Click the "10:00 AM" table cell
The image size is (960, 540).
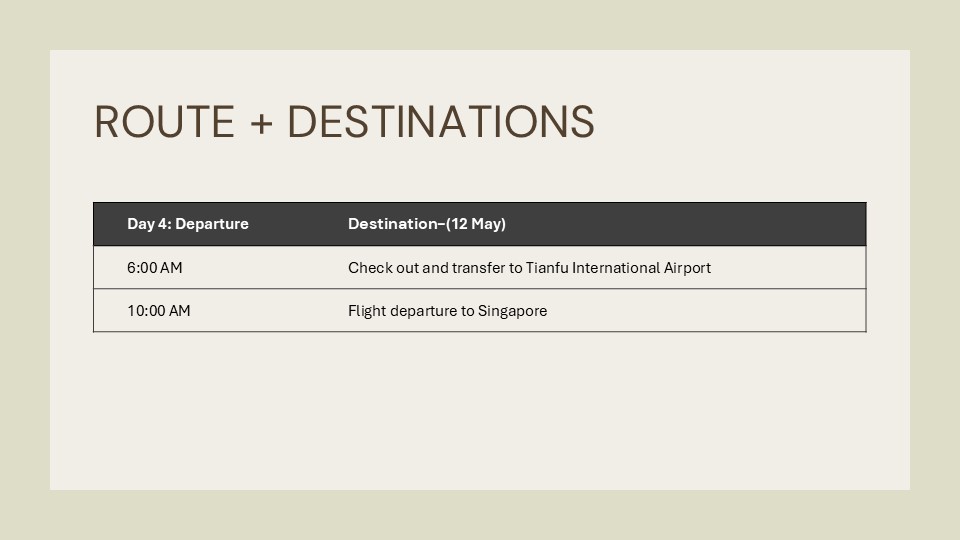tap(158, 311)
